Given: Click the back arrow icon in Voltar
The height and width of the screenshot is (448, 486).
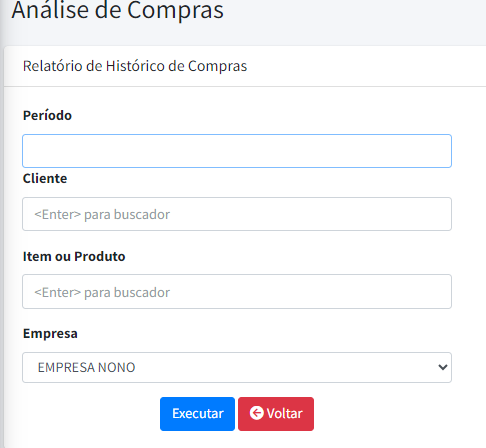Looking at the screenshot, I should point(257,413).
